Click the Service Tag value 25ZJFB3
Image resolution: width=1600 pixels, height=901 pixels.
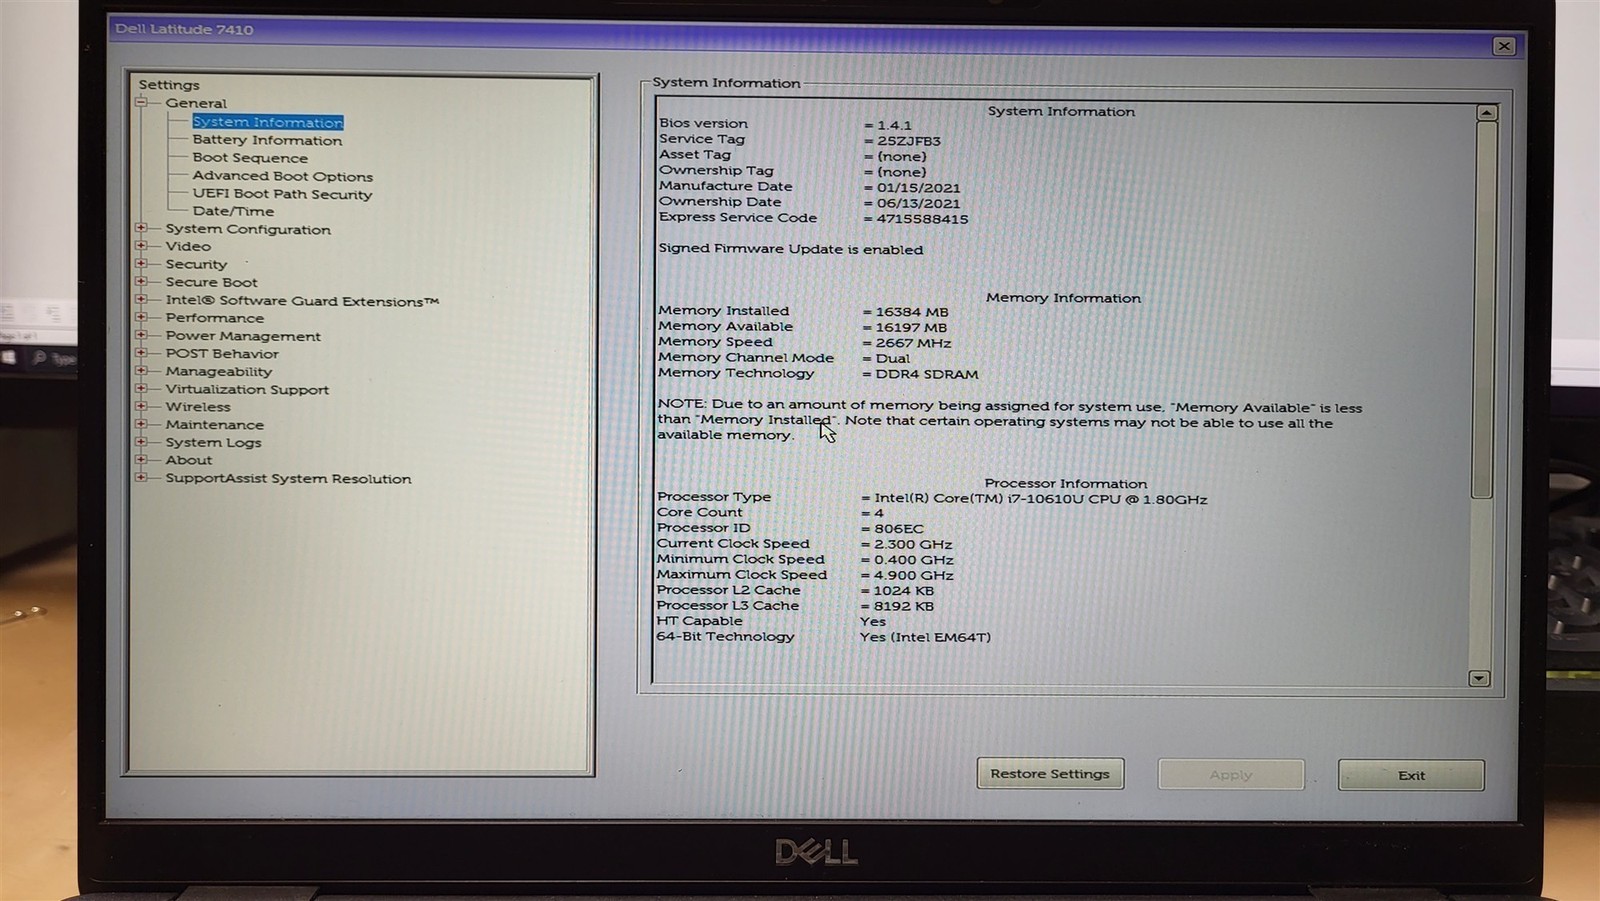(909, 141)
